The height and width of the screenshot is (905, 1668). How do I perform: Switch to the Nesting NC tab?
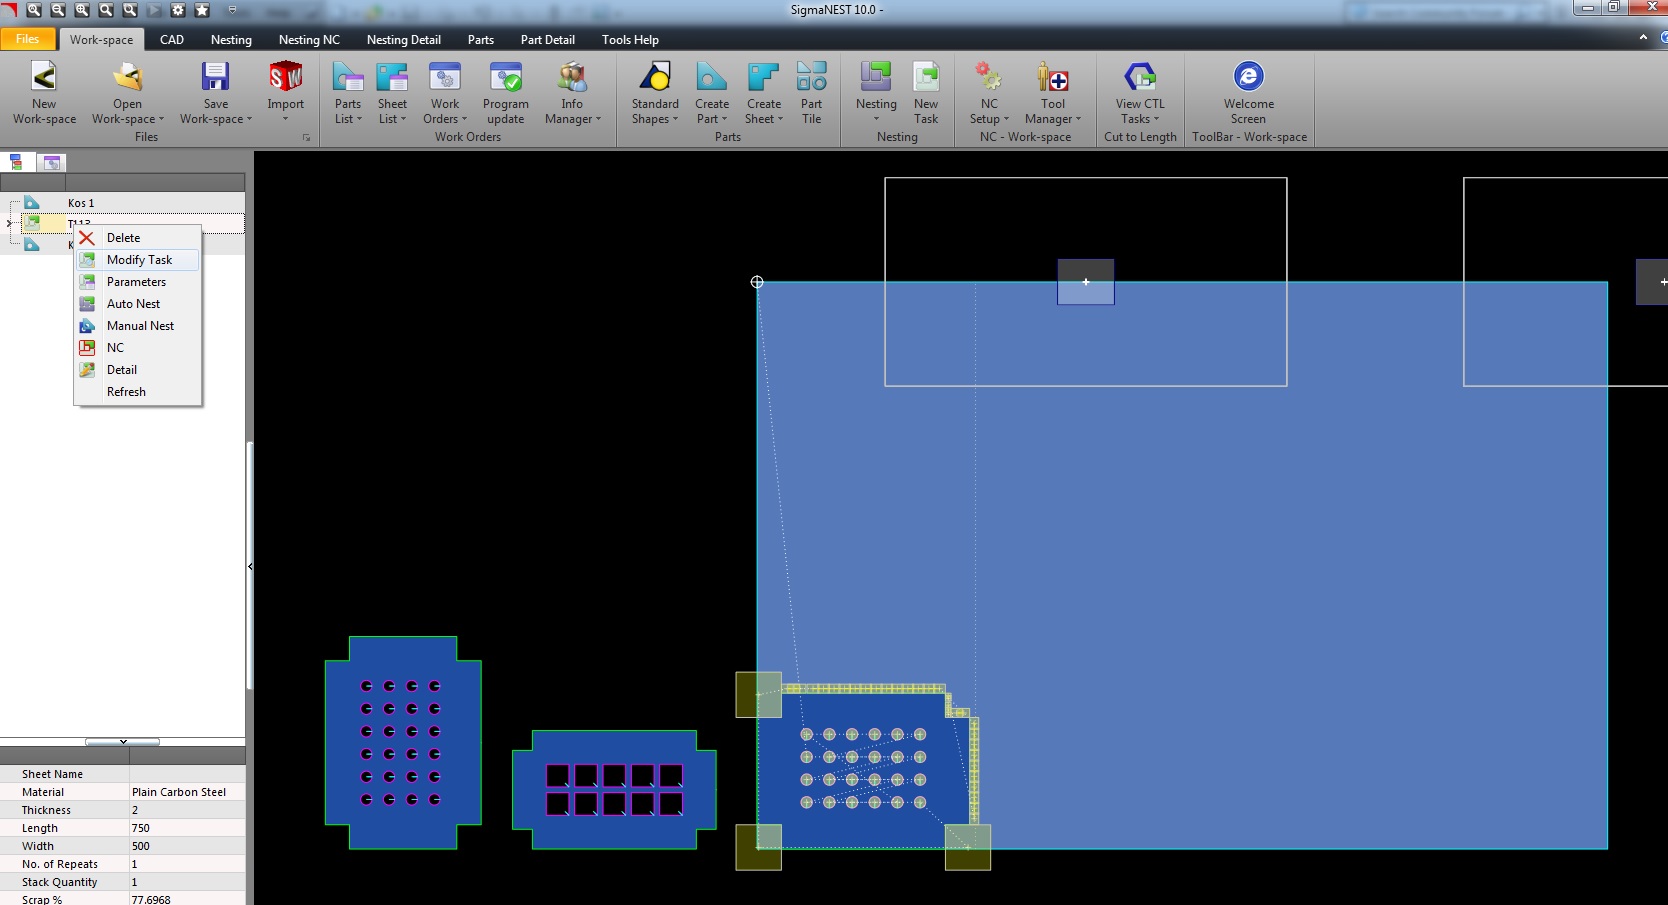(309, 40)
